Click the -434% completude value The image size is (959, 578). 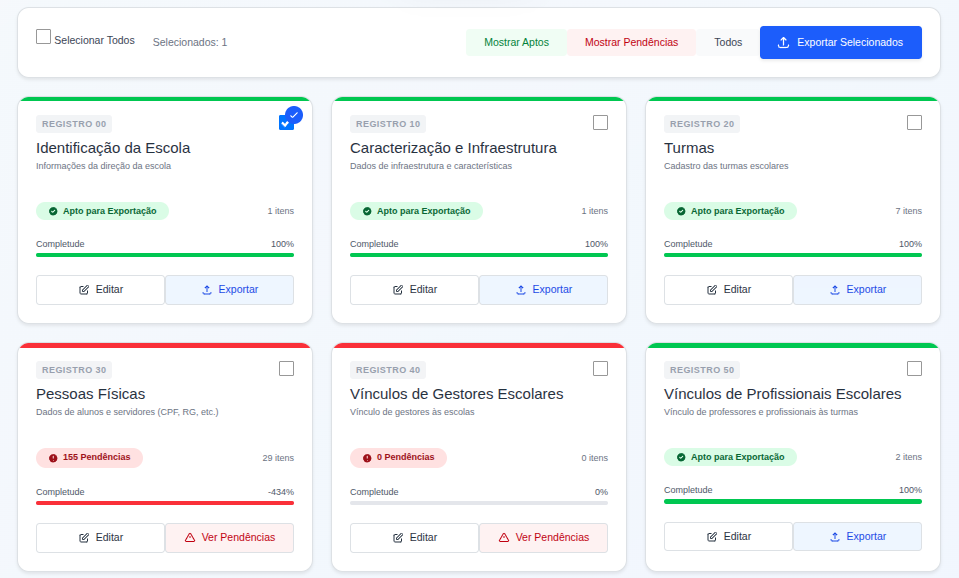point(281,492)
